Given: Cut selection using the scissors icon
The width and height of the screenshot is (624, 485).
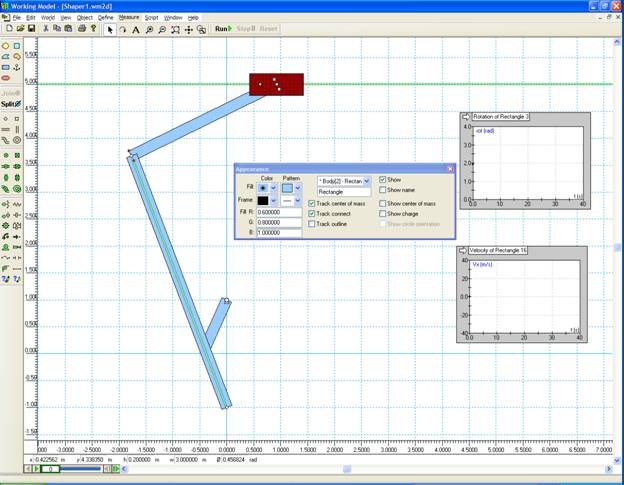Looking at the screenshot, I should [46, 29].
